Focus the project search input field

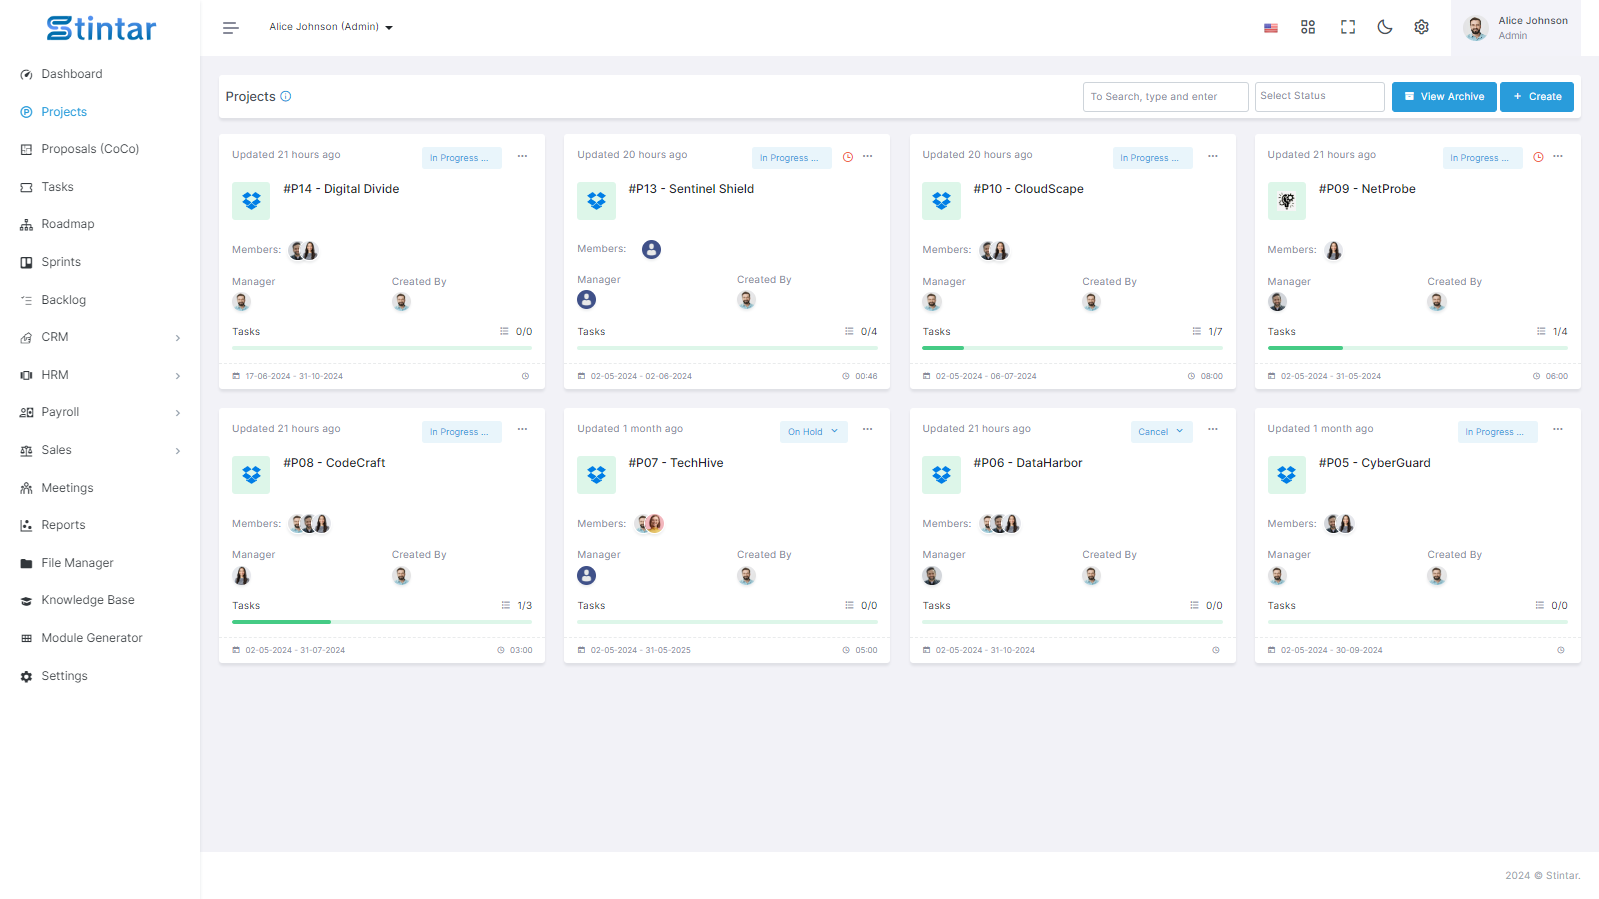[1165, 97]
